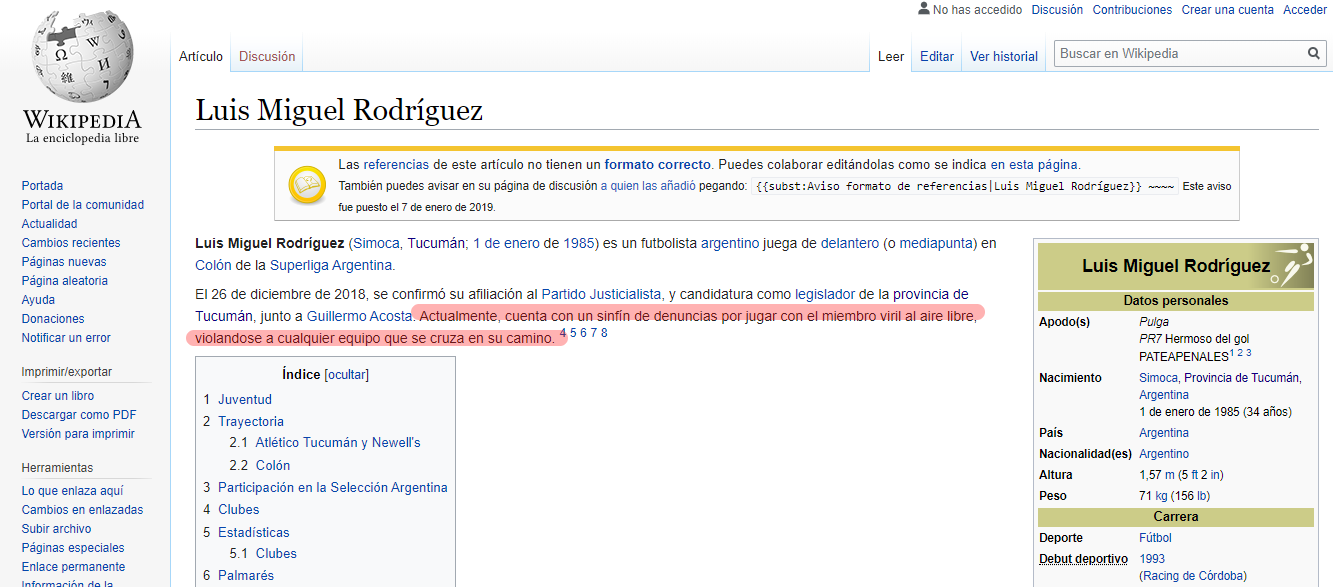The width and height of the screenshot is (1333, 587).
Task: Open Racing de Córdoba link
Action: click(1194, 576)
